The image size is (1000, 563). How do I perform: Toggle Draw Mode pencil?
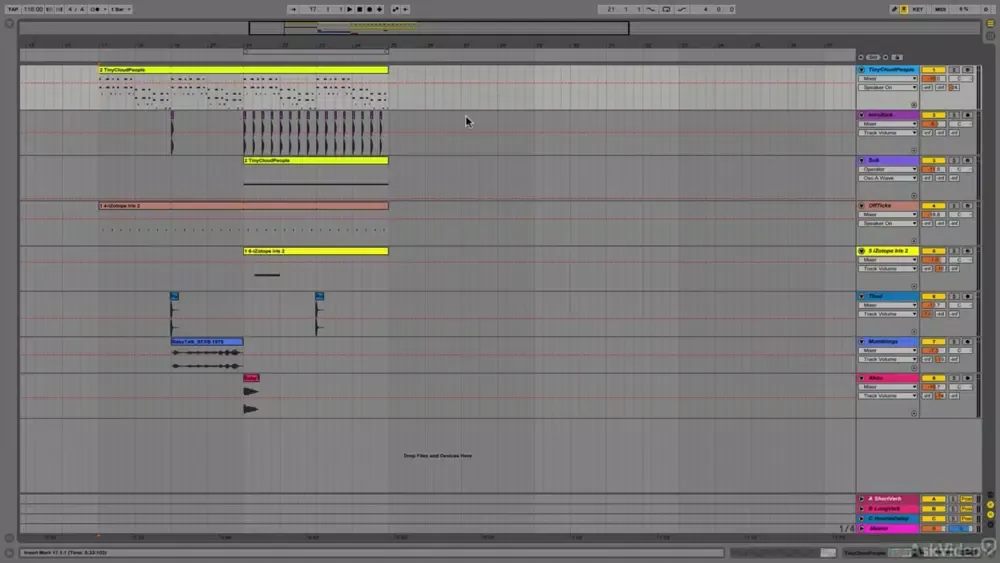coord(894,10)
